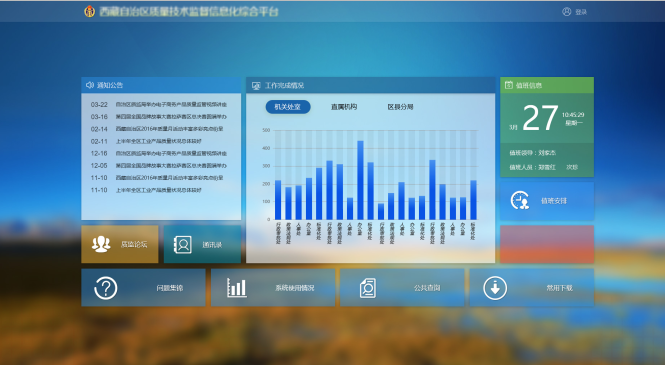665x365 pixels.
Task: Click the 常用下载 download arrow icon
Action: pos(495,288)
